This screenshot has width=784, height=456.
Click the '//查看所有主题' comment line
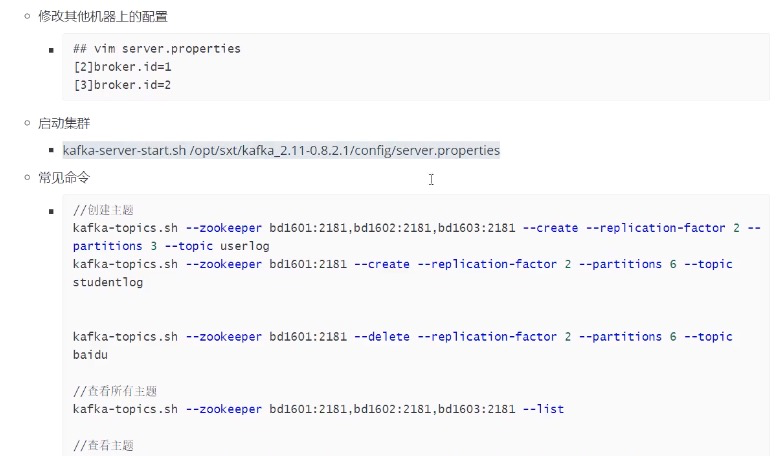(x=115, y=391)
